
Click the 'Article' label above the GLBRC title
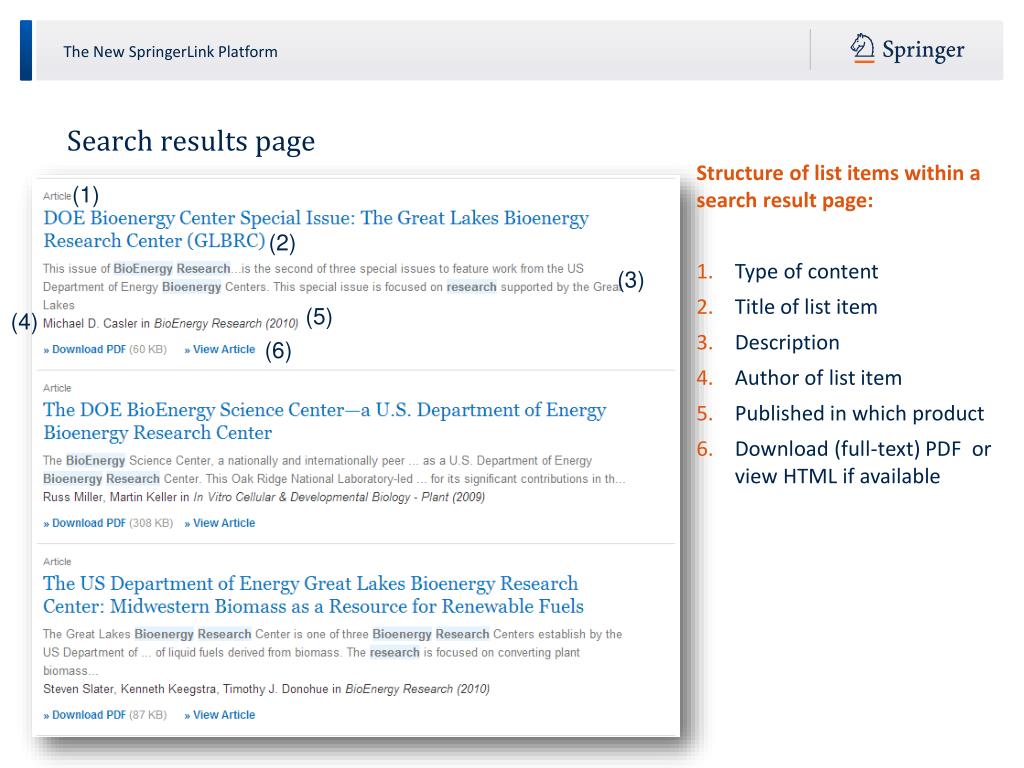pos(57,196)
